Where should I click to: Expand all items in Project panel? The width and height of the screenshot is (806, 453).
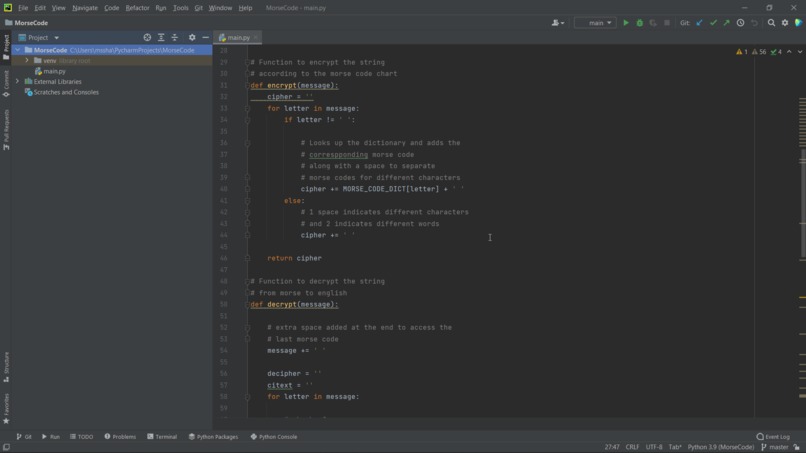161,38
